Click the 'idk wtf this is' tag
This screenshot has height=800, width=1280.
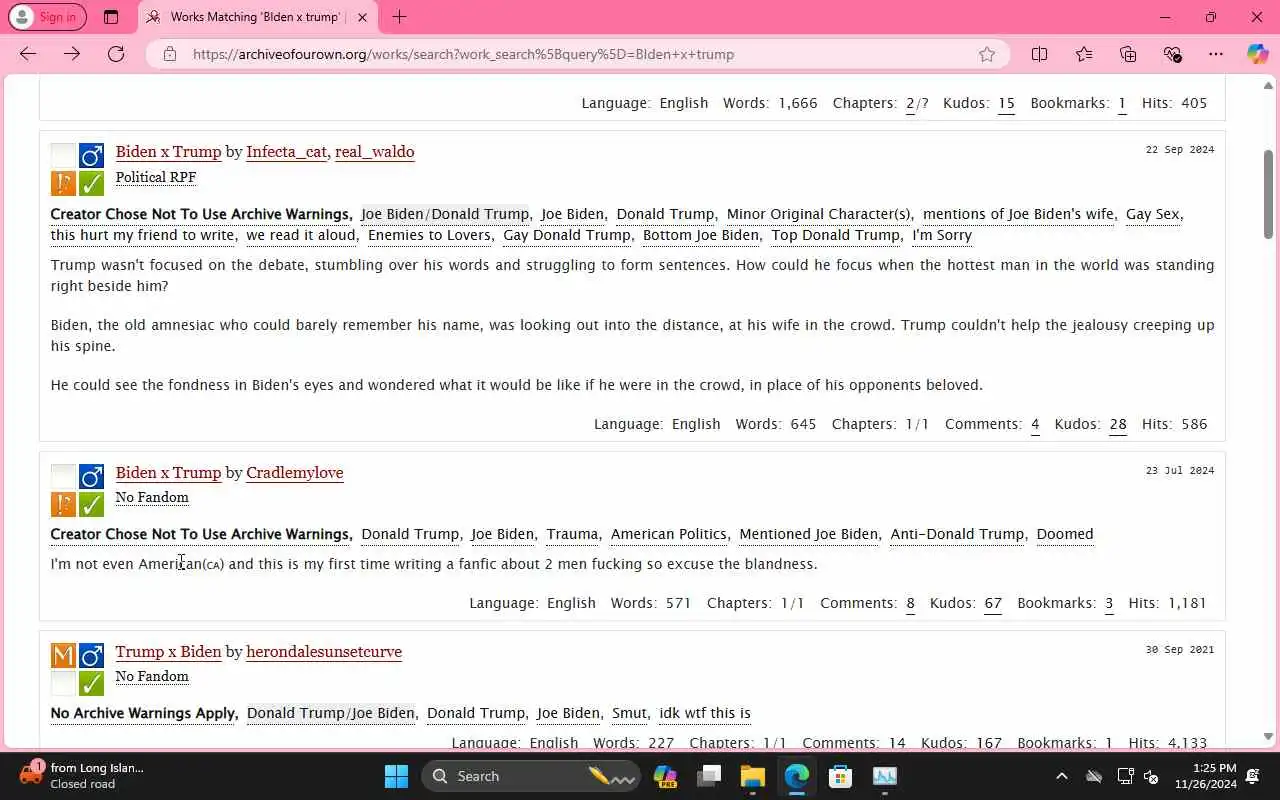[705, 713]
